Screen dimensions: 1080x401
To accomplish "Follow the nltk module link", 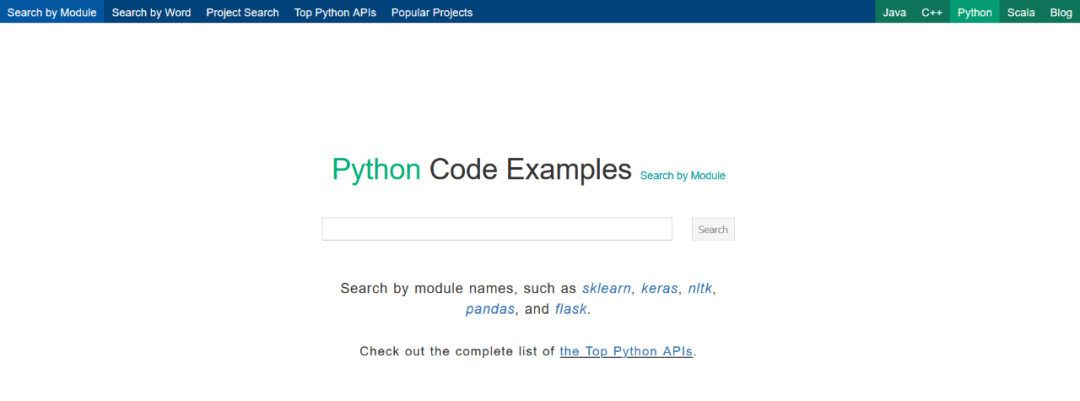I will tap(699, 288).
